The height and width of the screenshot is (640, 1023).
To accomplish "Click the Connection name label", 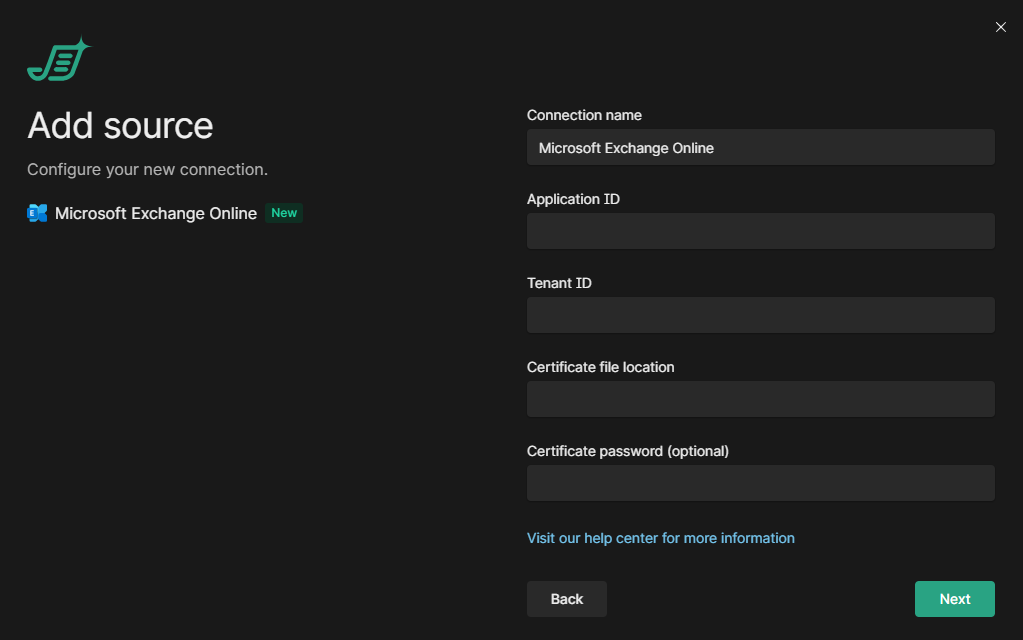I will point(584,115).
